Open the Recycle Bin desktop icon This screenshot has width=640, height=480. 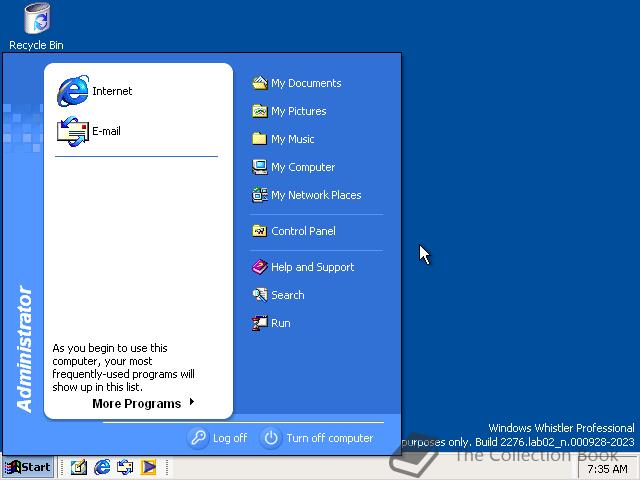(37, 18)
